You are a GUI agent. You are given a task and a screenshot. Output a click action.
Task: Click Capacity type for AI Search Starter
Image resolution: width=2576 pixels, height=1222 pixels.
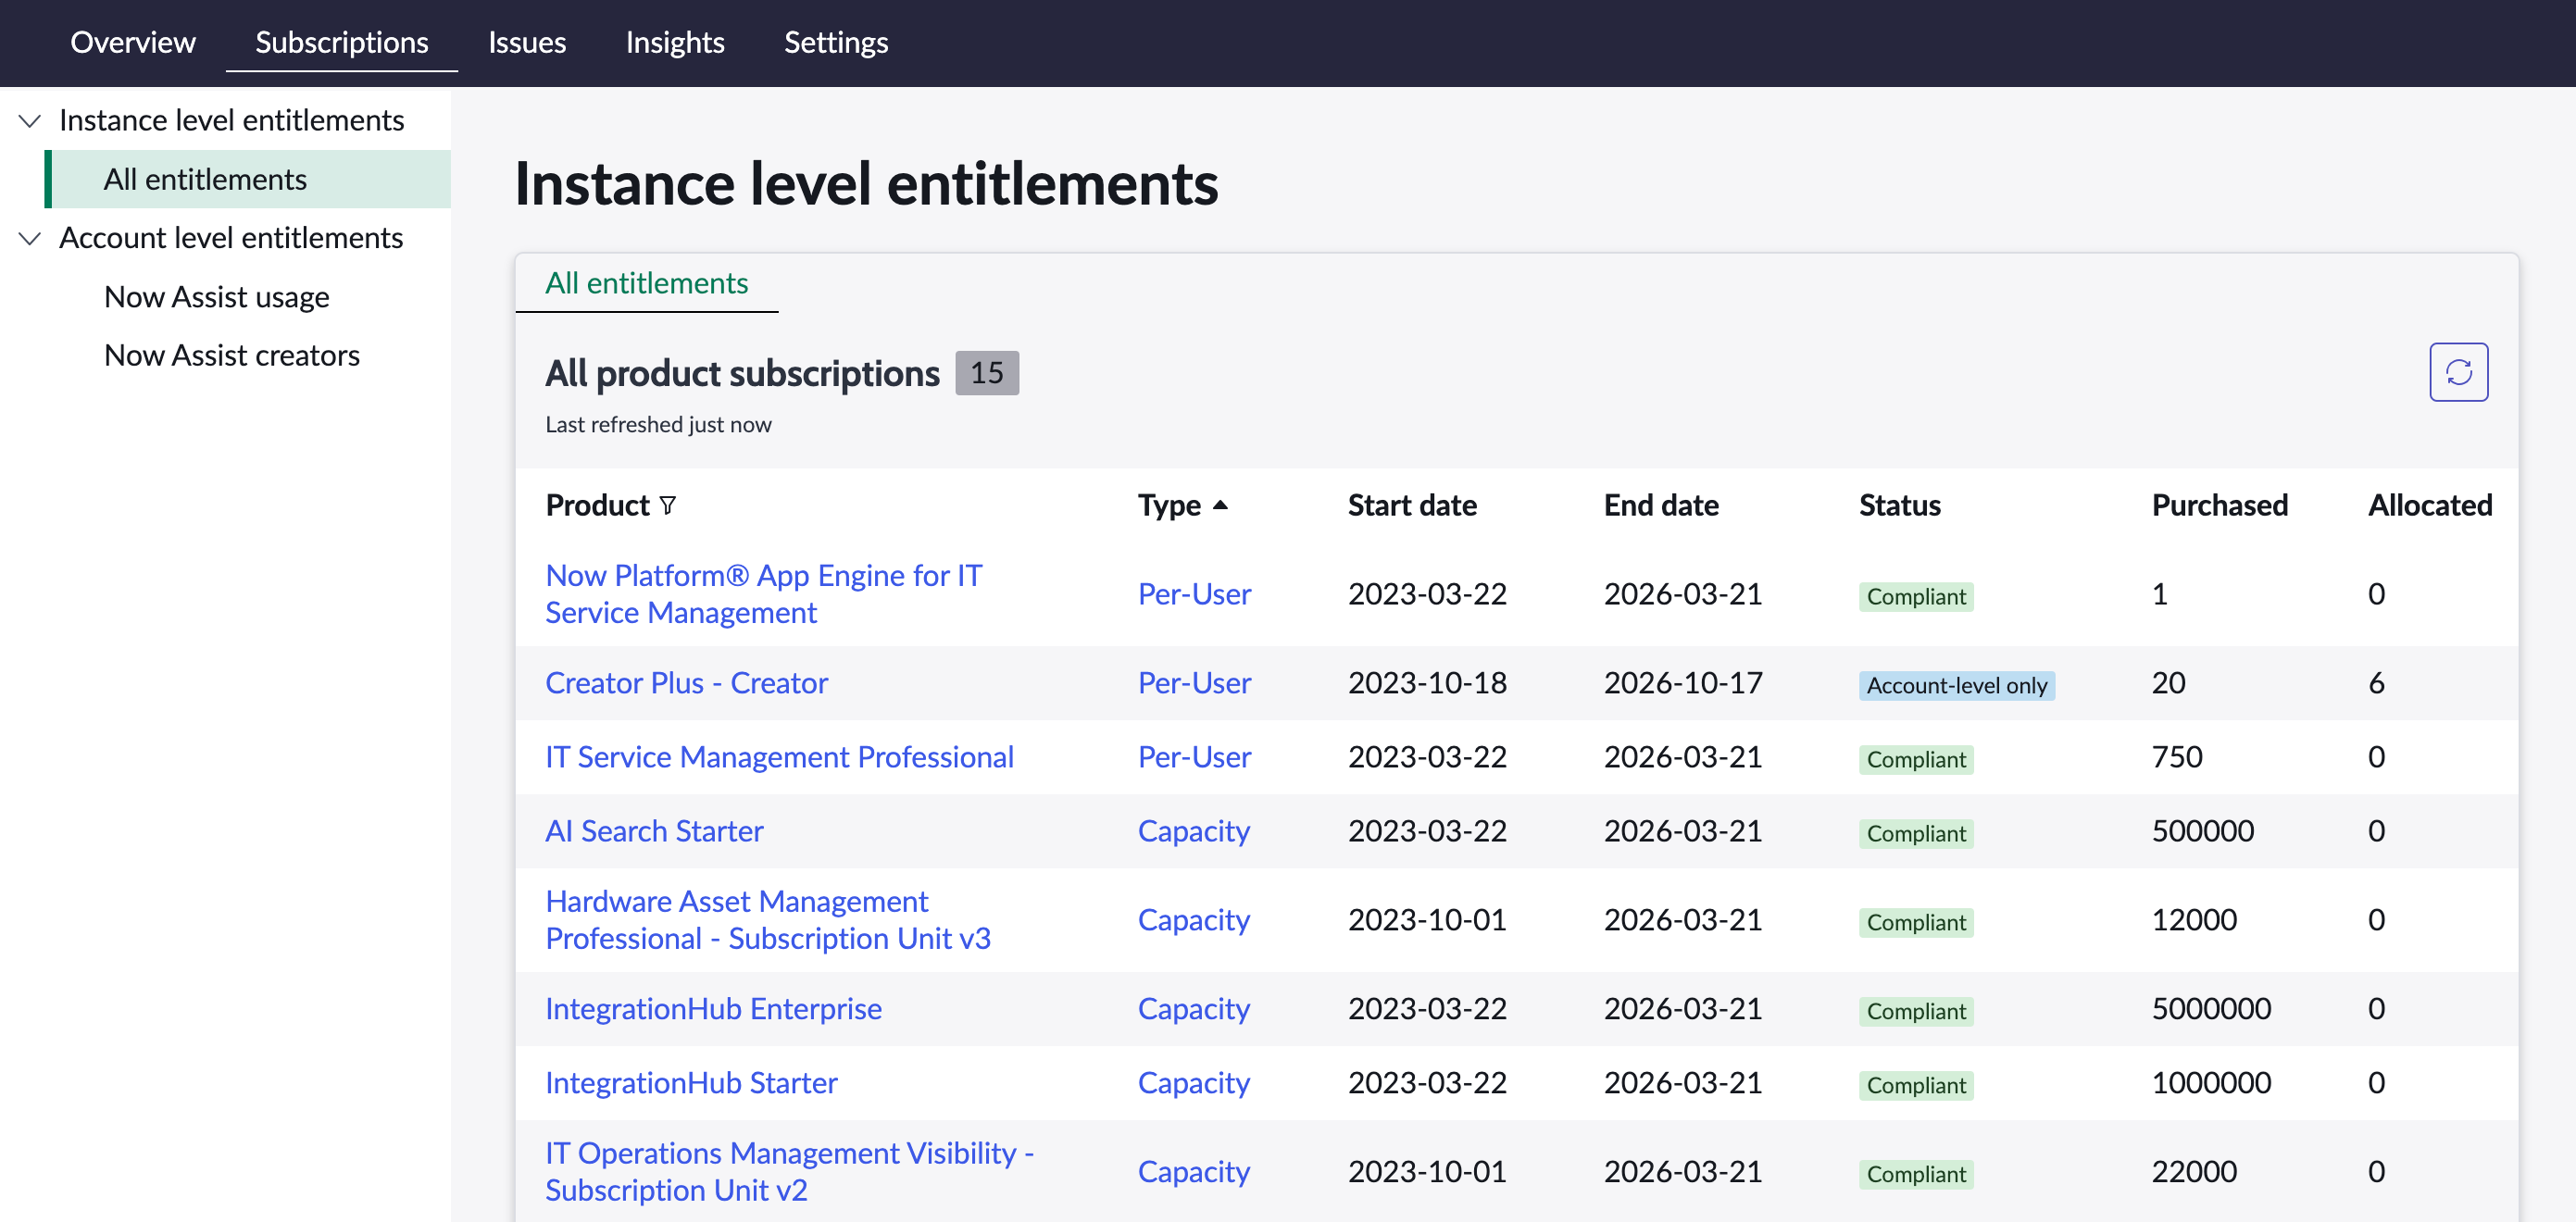tap(1194, 831)
